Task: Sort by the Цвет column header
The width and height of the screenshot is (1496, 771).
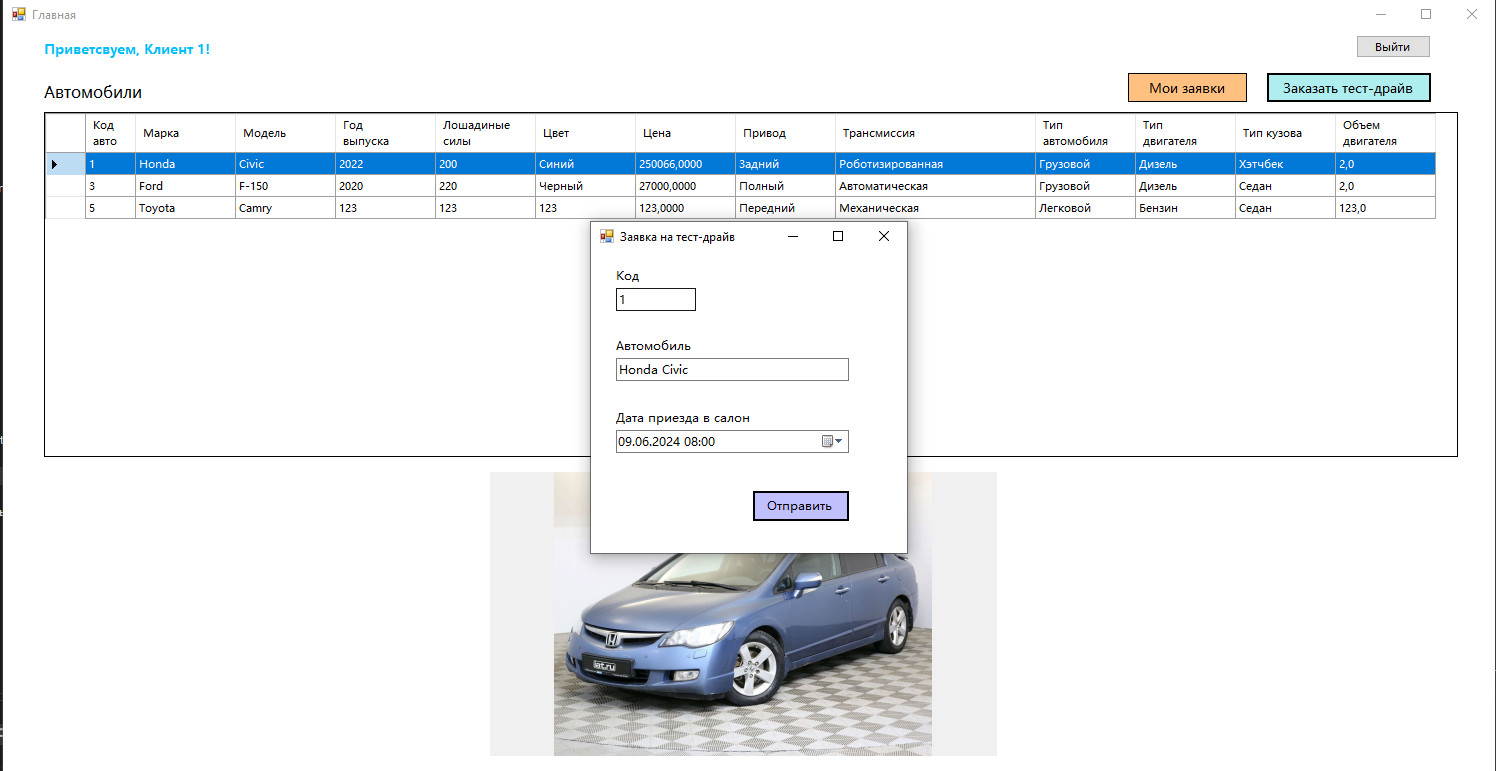Action: tap(585, 133)
